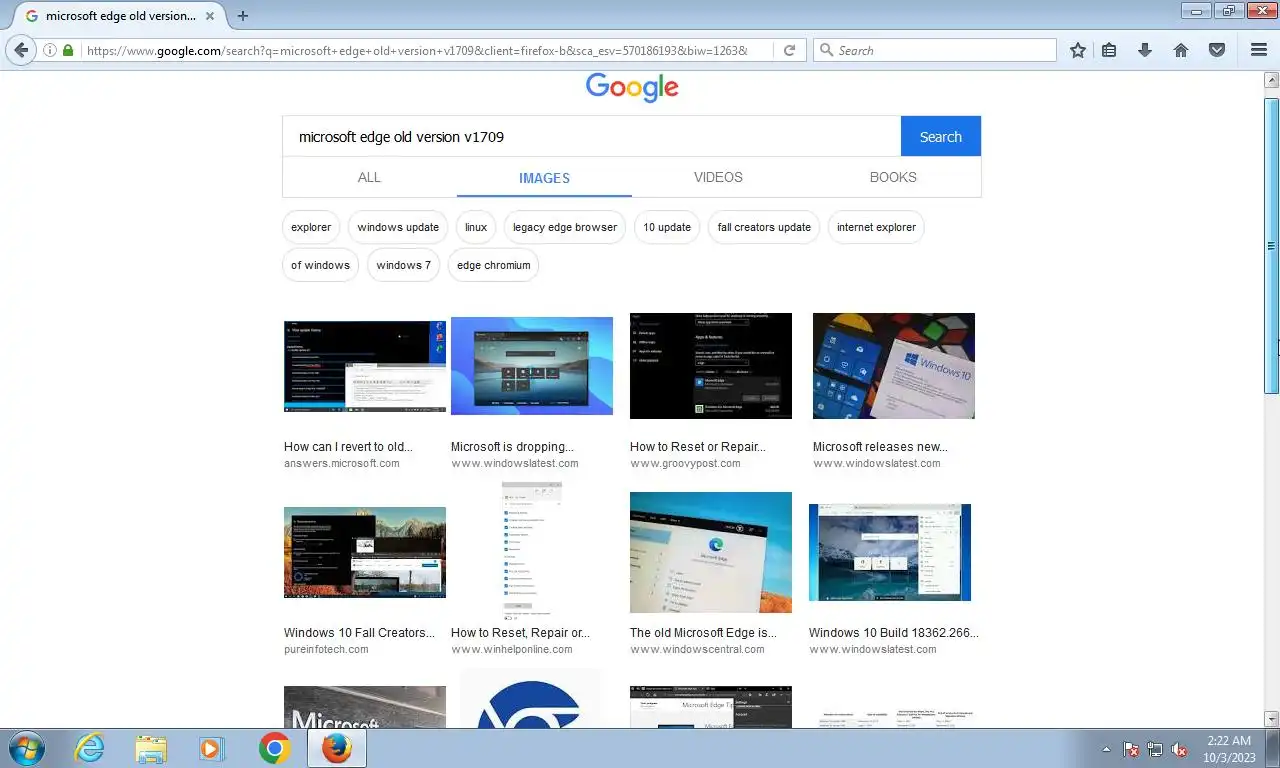
Task: Select the IMAGES tab
Action: pos(544,178)
